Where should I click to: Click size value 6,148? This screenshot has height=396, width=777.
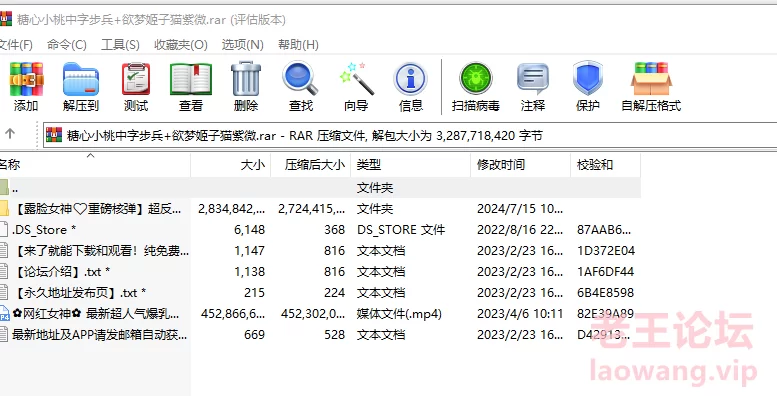click(250, 229)
